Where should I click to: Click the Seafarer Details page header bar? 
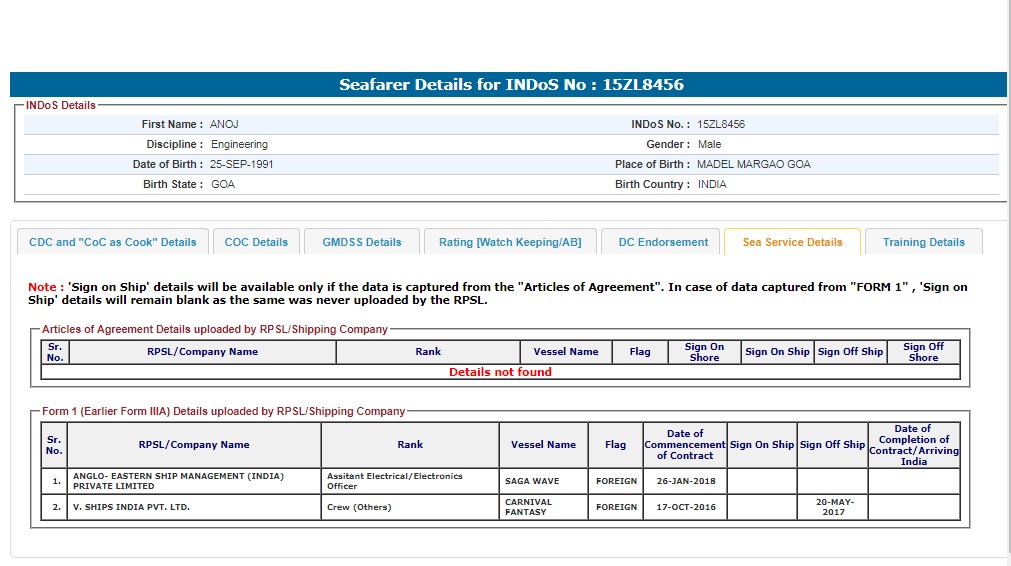pos(508,85)
